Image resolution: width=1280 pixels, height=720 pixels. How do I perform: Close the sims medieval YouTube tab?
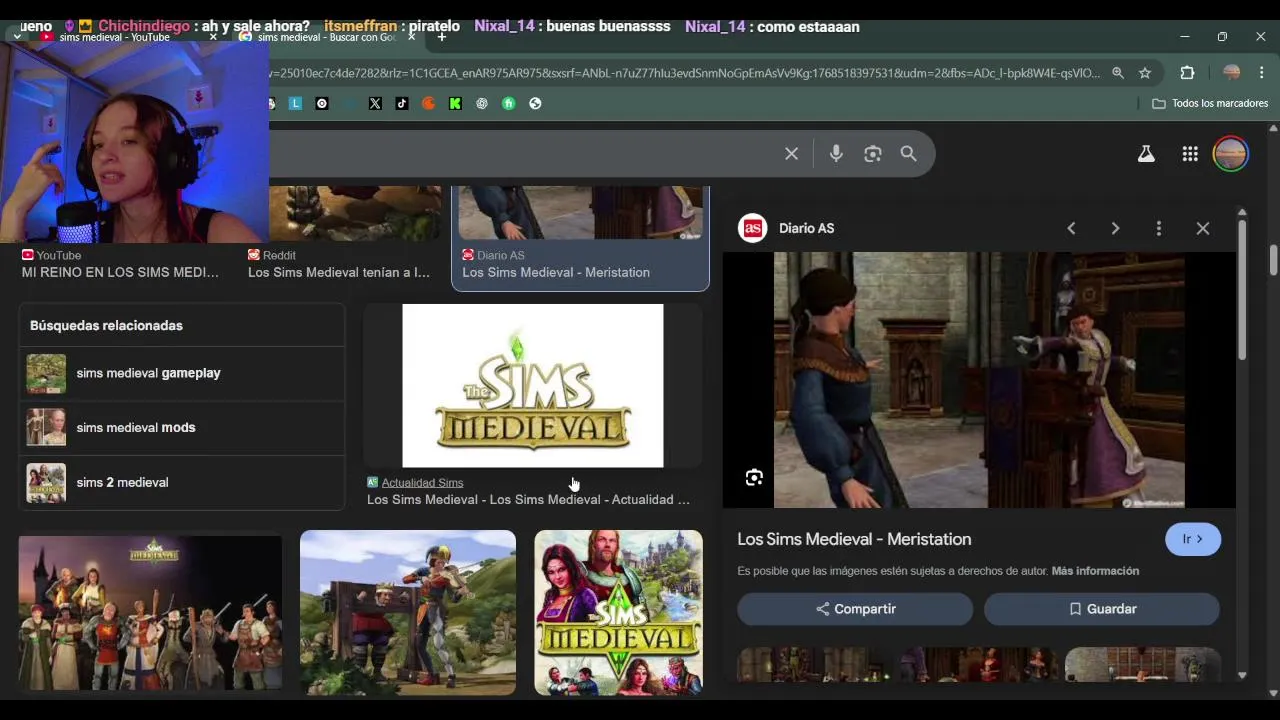[212, 37]
